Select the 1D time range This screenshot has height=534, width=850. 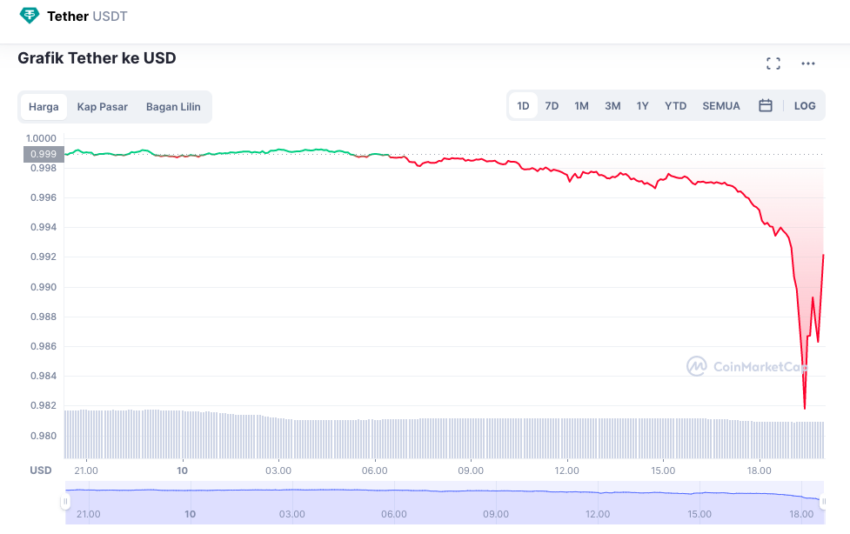523,106
